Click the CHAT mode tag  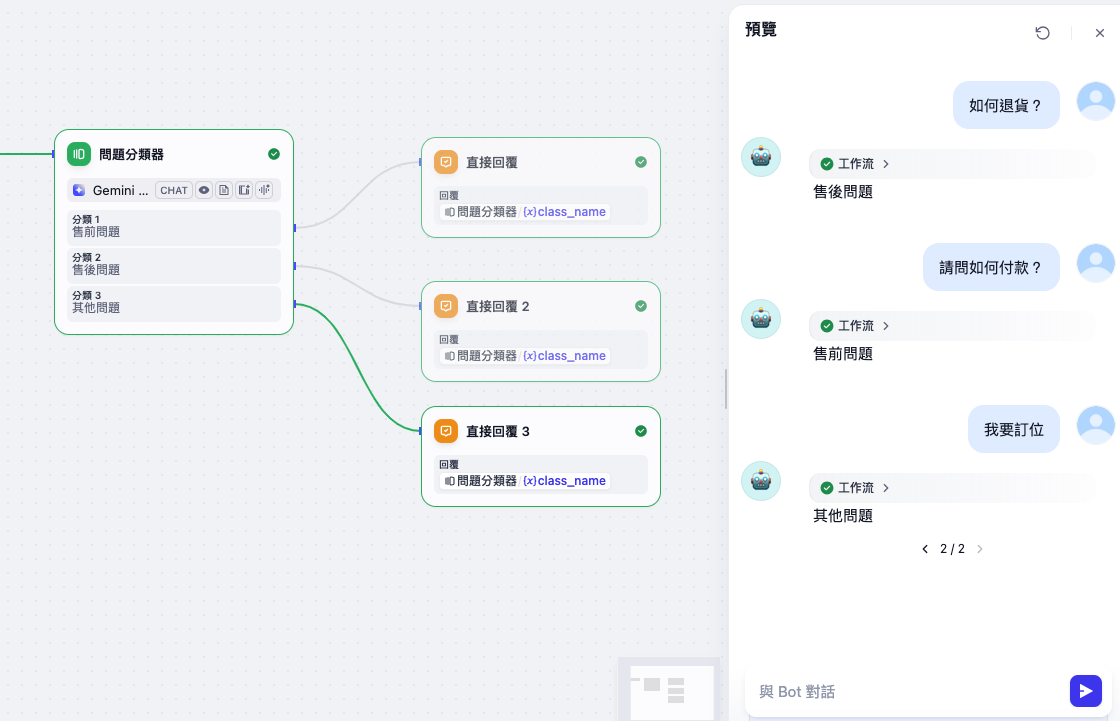click(174, 190)
